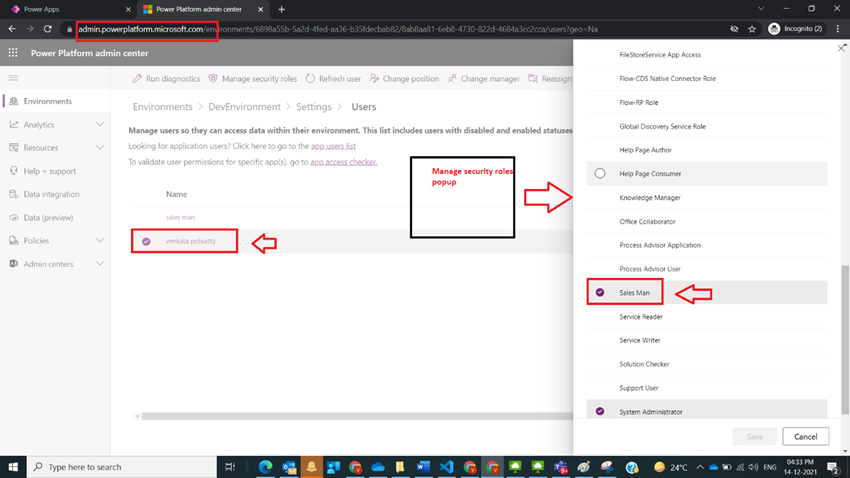Open the browser three-dot menu

(838, 29)
